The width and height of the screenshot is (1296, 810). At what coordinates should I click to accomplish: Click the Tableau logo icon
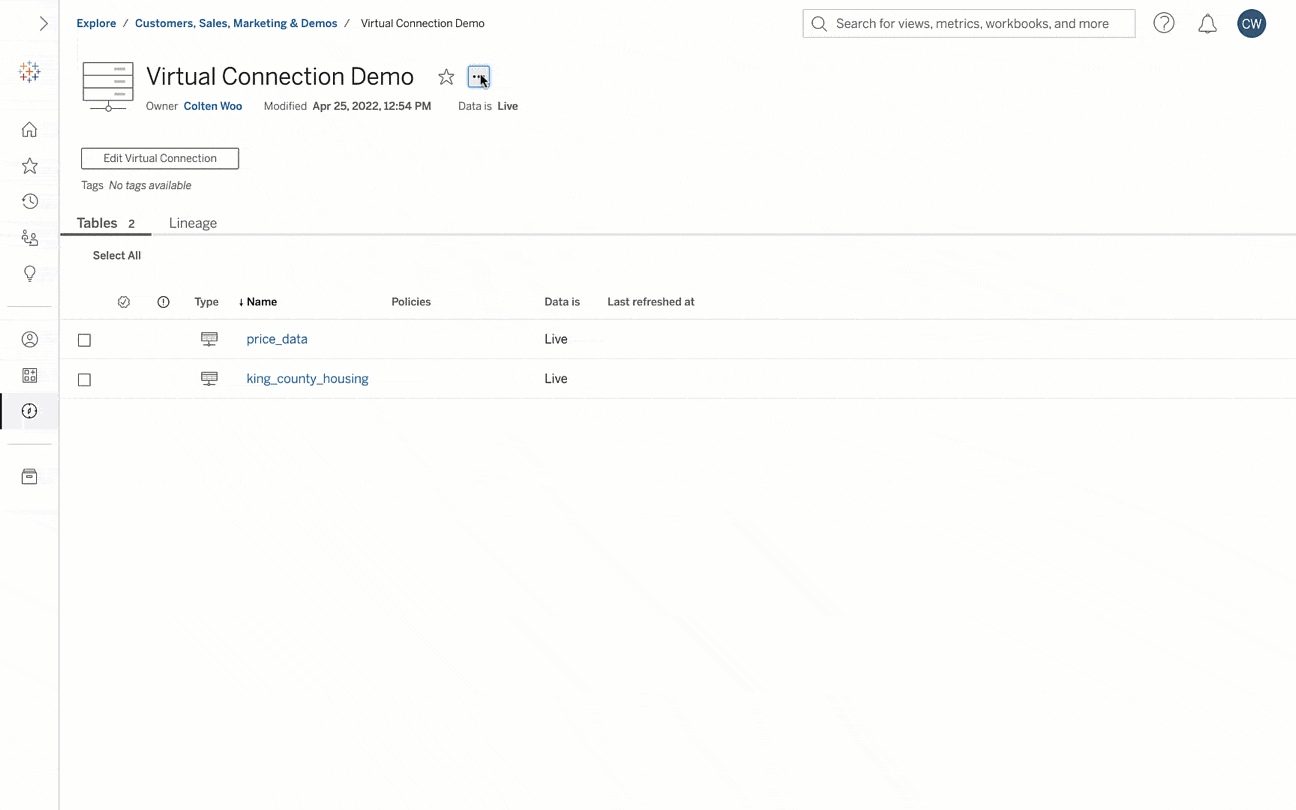[x=30, y=72]
